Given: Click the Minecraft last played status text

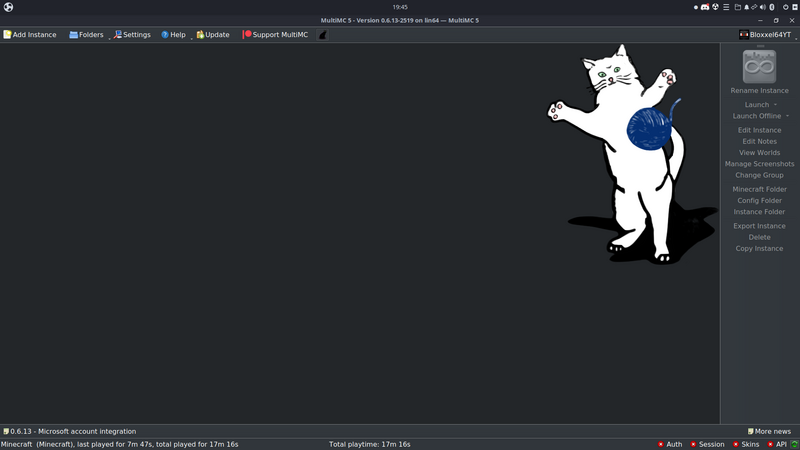Looking at the screenshot, I should coord(119,444).
